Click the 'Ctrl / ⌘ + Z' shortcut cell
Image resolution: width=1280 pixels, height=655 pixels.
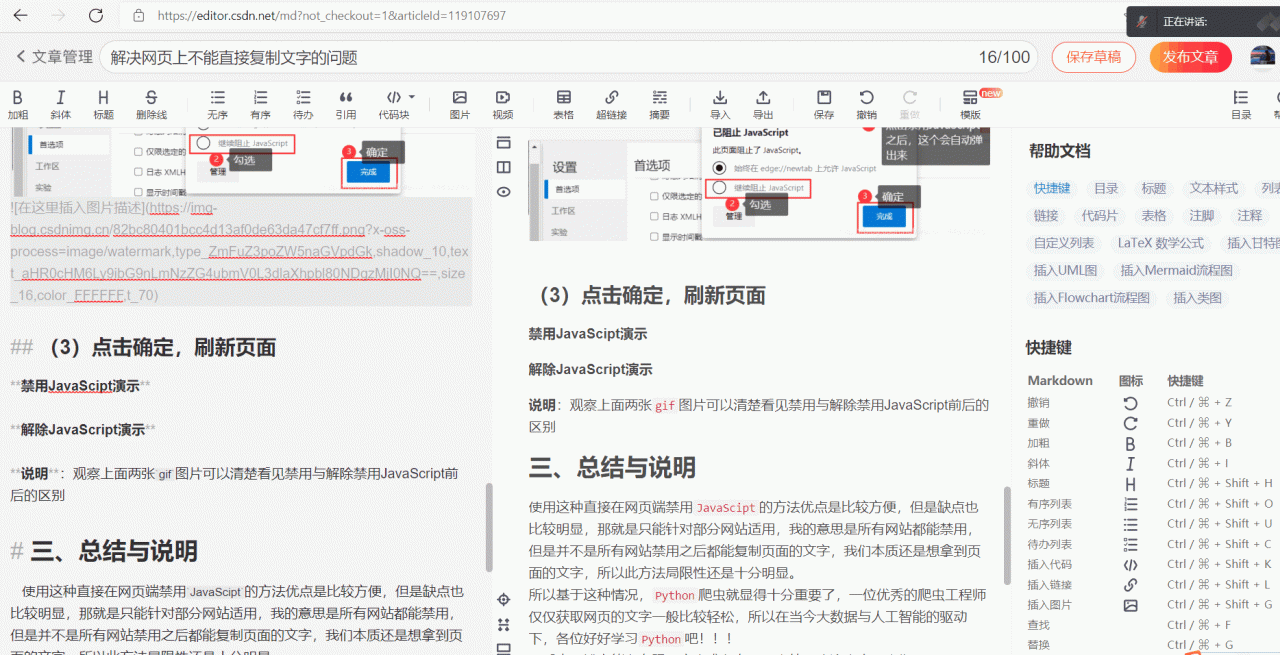click(x=1199, y=402)
